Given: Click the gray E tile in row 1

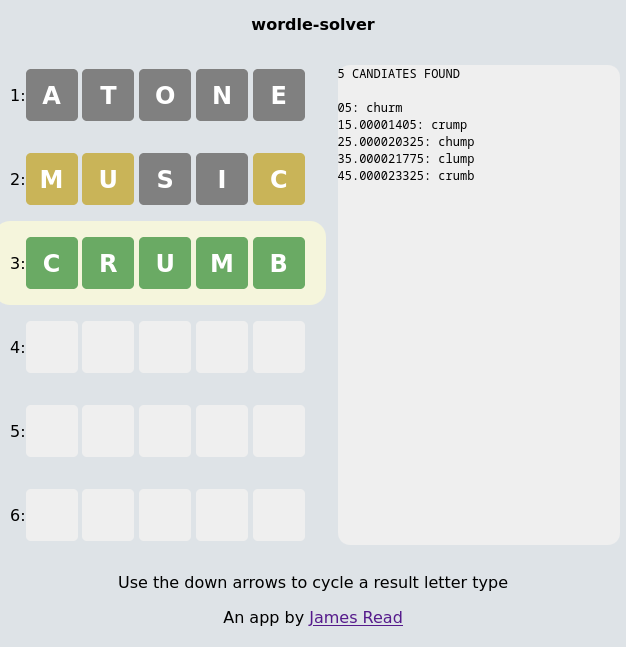Looking at the screenshot, I should pyautogui.click(x=279, y=95).
